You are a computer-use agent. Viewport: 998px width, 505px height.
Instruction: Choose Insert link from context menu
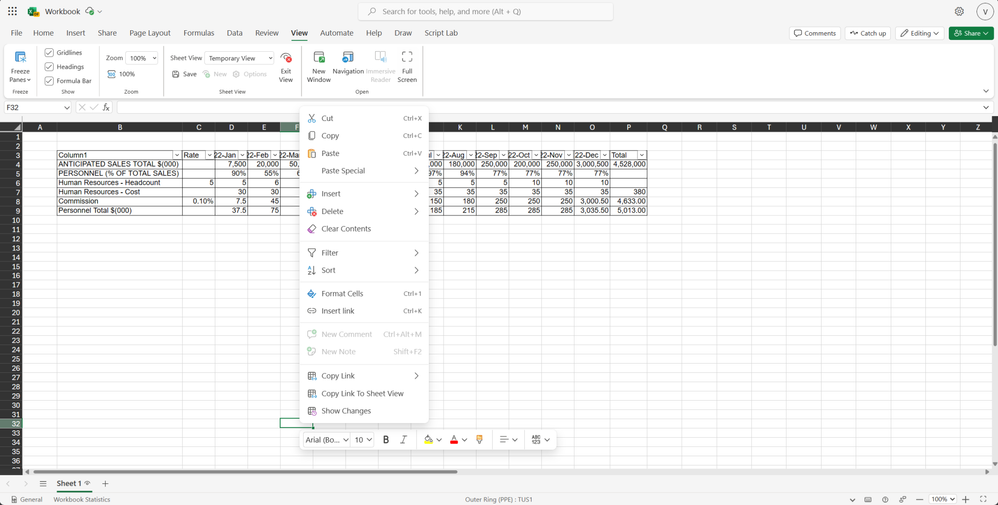tap(364, 311)
